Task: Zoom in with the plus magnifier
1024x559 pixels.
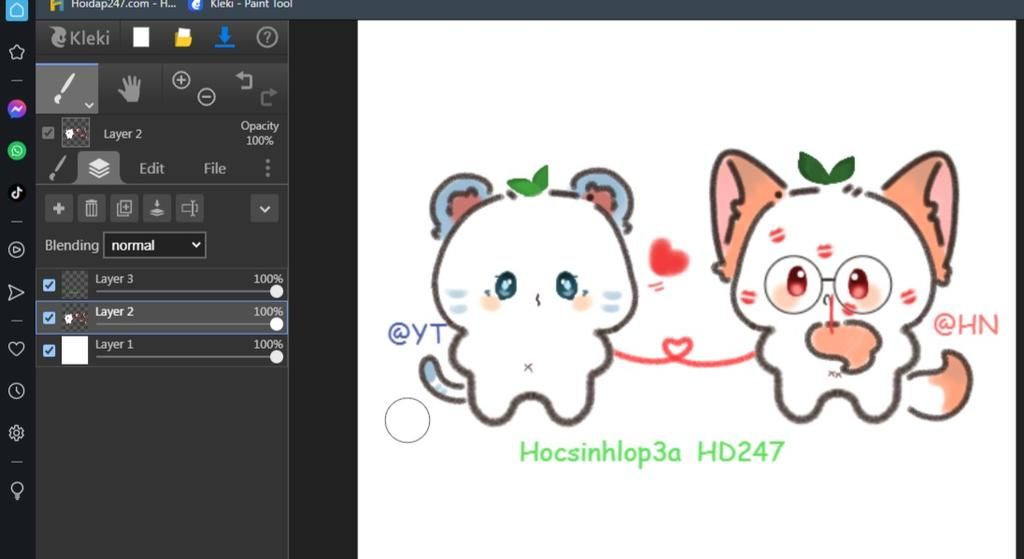Action: pos(181,80)
